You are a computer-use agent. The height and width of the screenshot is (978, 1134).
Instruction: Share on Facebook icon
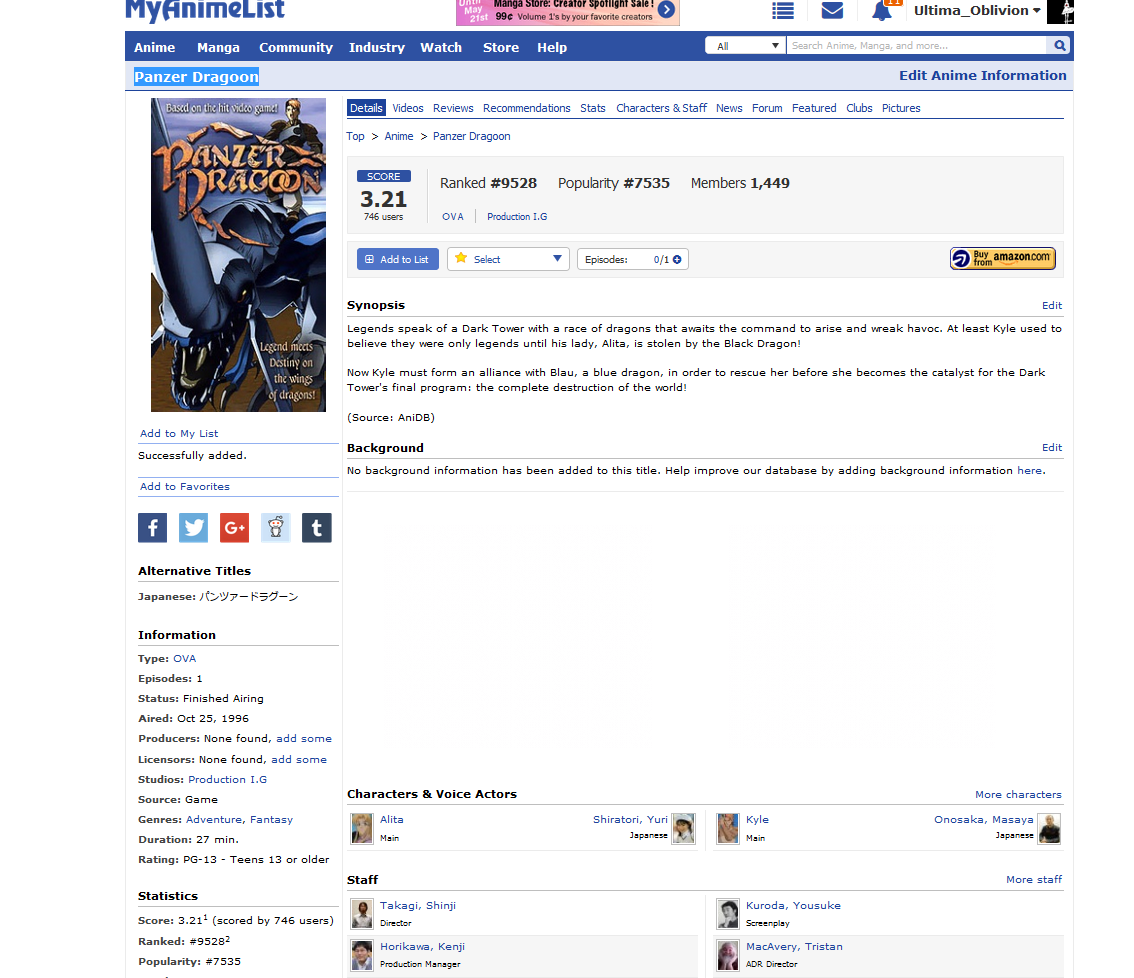(153, 528)
